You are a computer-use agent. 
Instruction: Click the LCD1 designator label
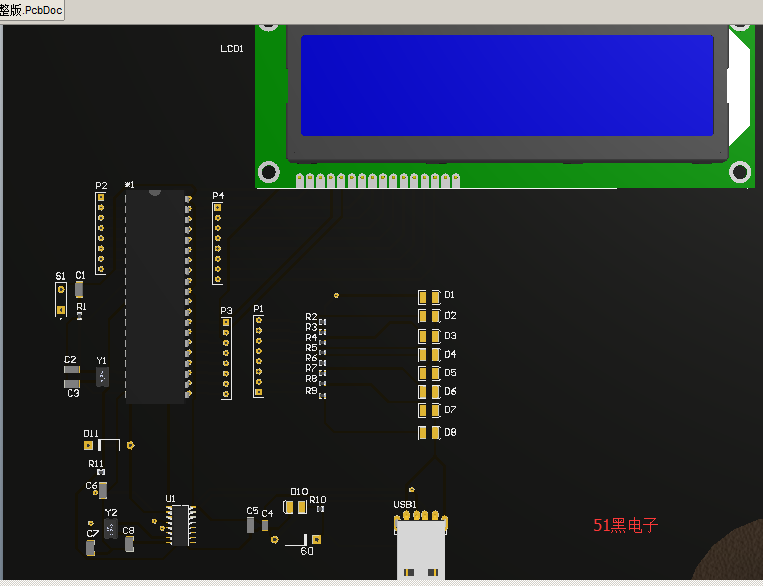click(x=232, y=49)
